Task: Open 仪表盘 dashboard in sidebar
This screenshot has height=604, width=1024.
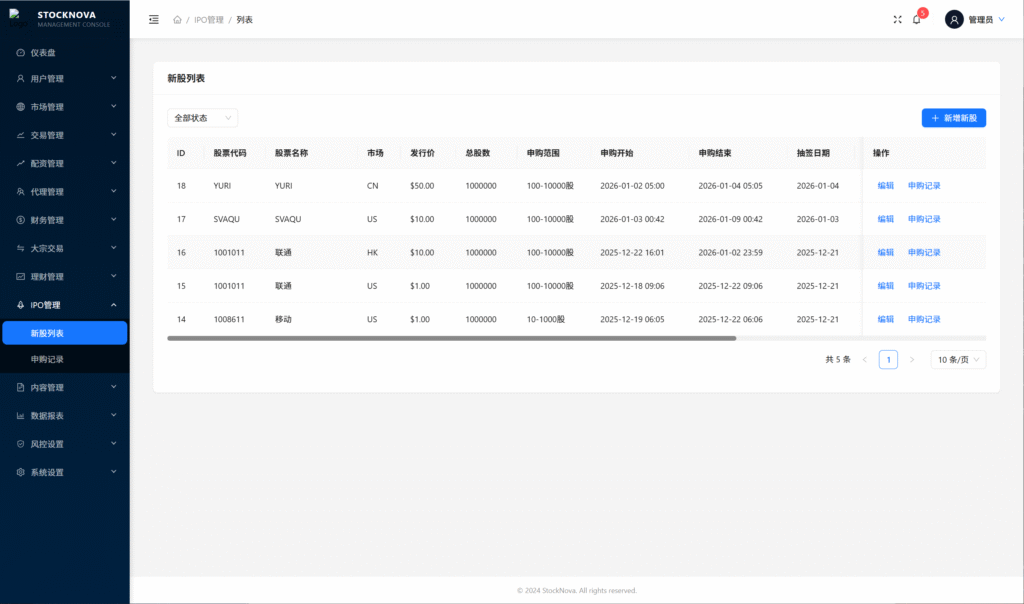Action: coord(43,52)
